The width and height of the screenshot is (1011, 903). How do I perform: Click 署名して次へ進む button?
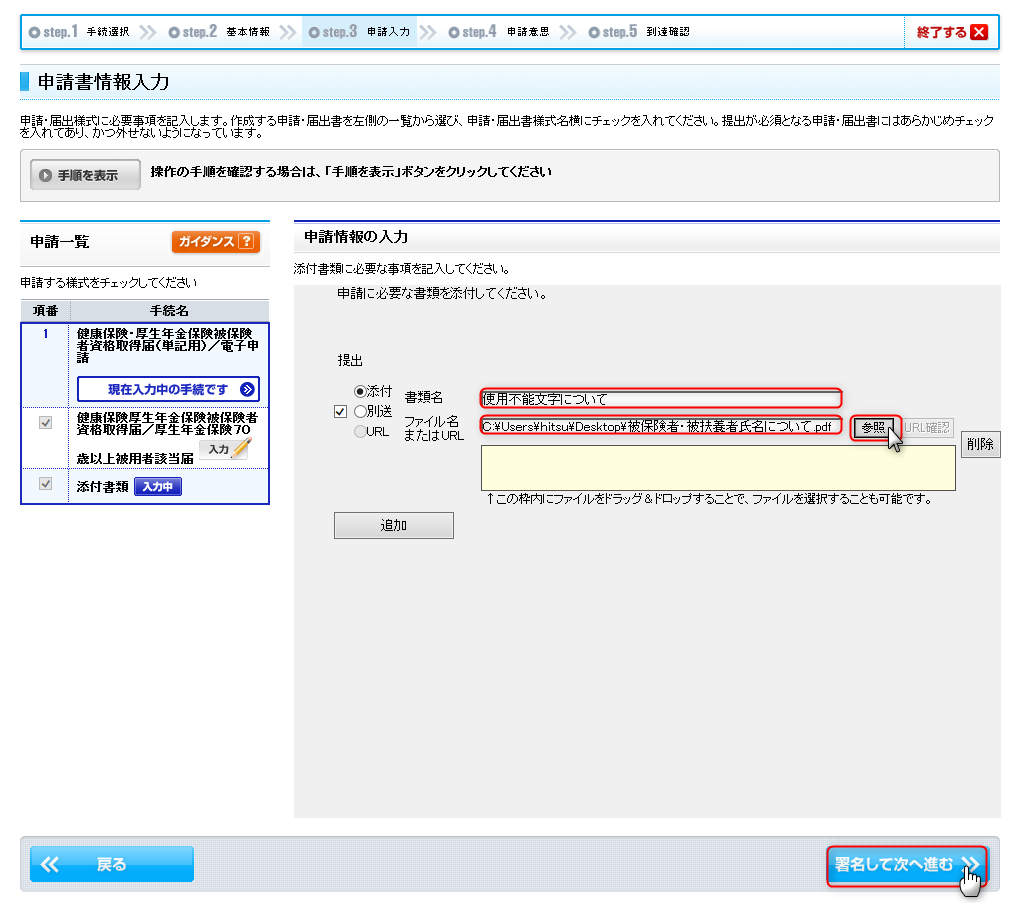pos(906,865)
